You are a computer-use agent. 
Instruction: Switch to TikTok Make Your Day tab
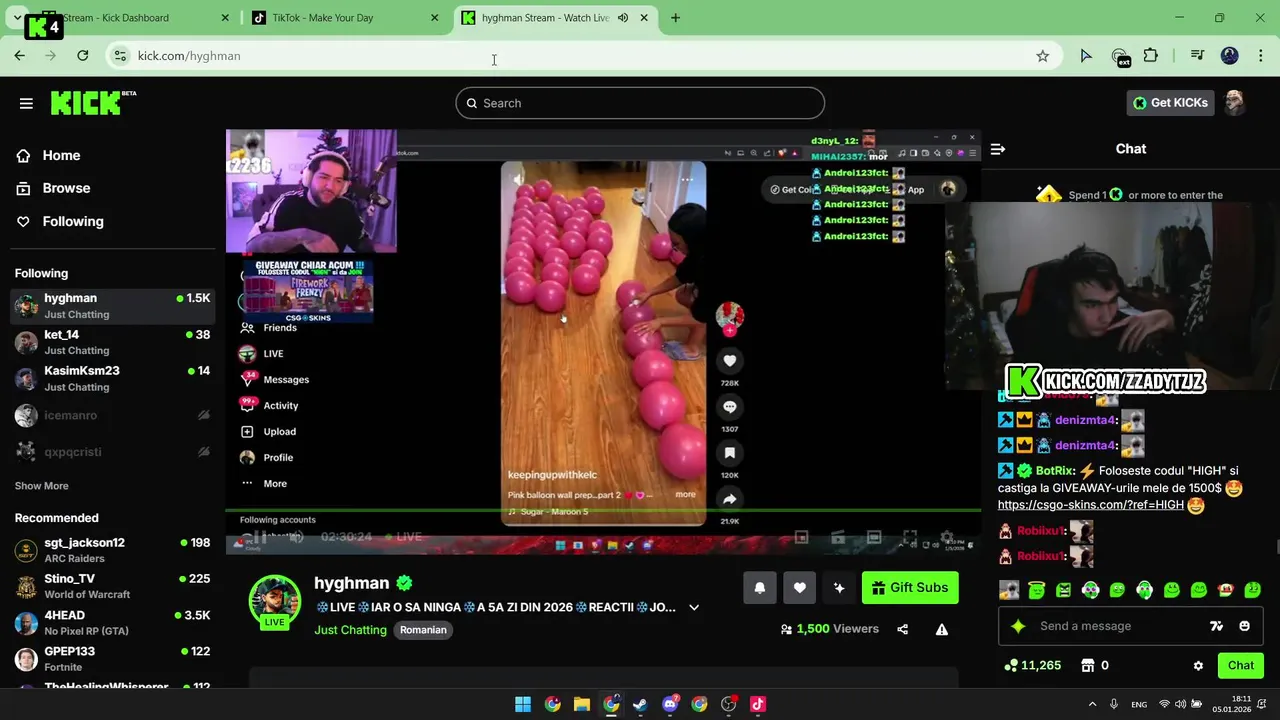click(x=346, y=18)
